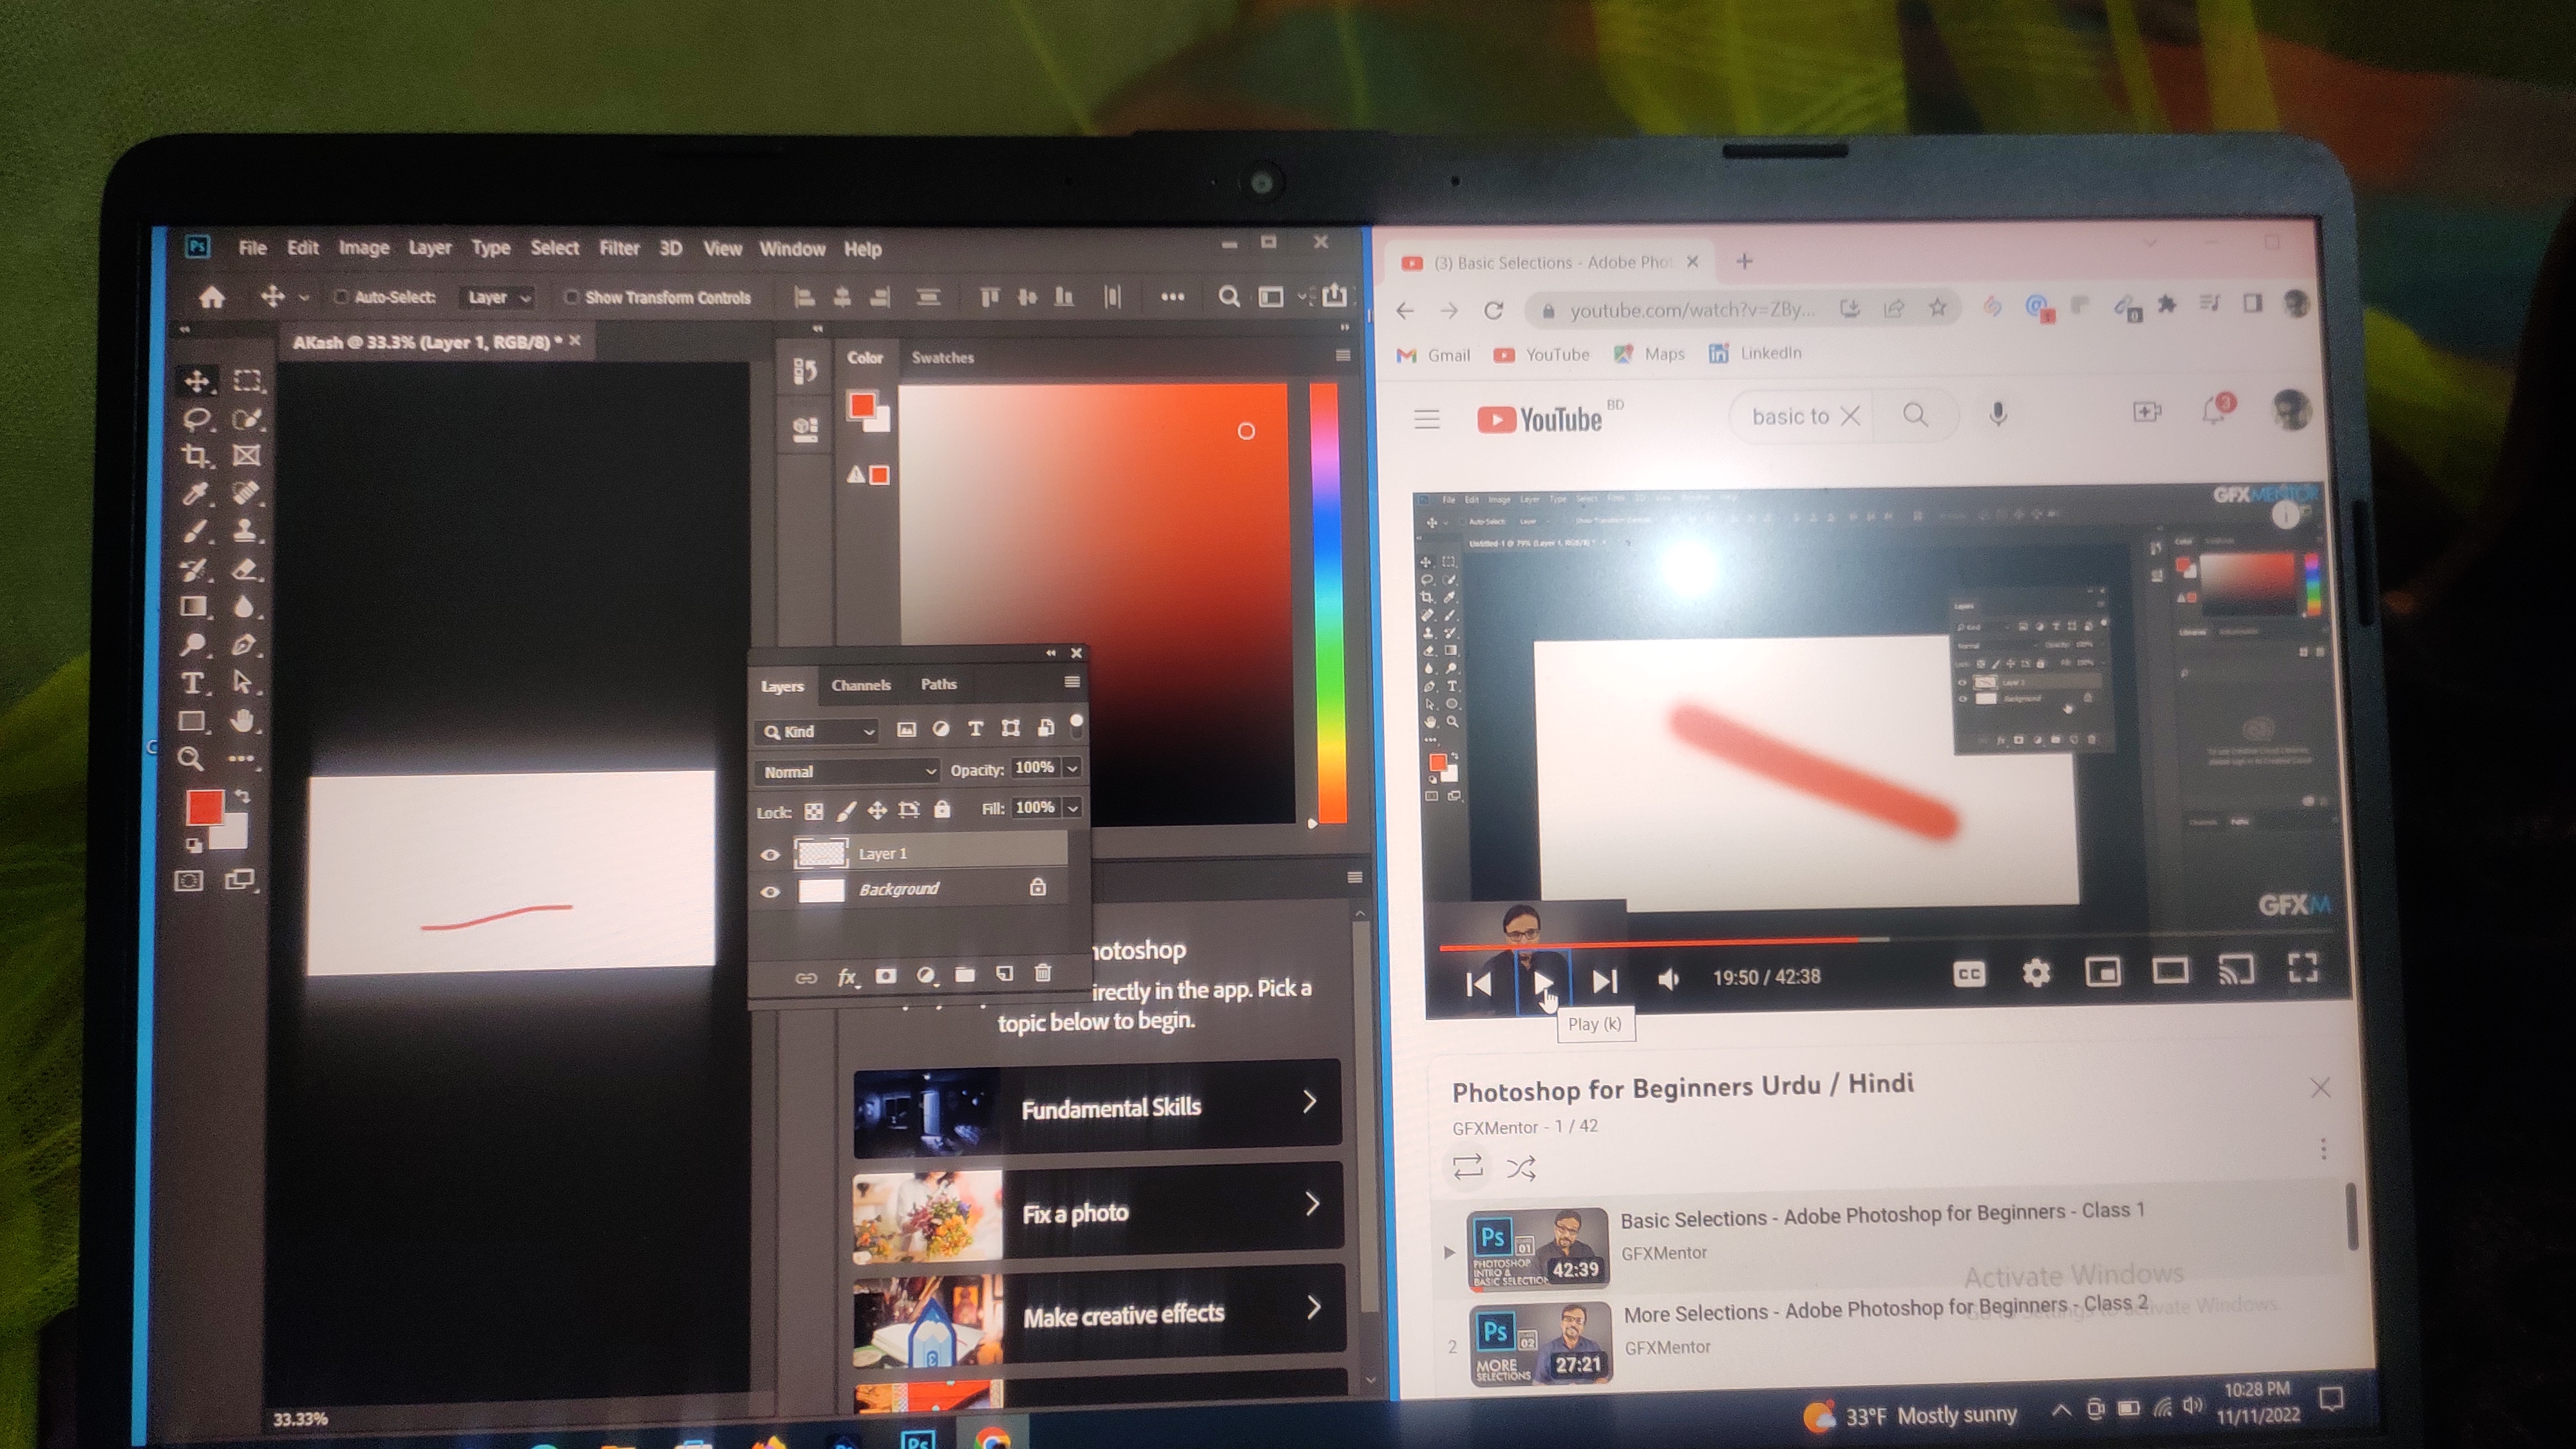Viewport: 2576px width, 1449px height.
Task: Tick the Show Transform Controls checkbox
Action: pyautogui.click(x=571, y=297)
